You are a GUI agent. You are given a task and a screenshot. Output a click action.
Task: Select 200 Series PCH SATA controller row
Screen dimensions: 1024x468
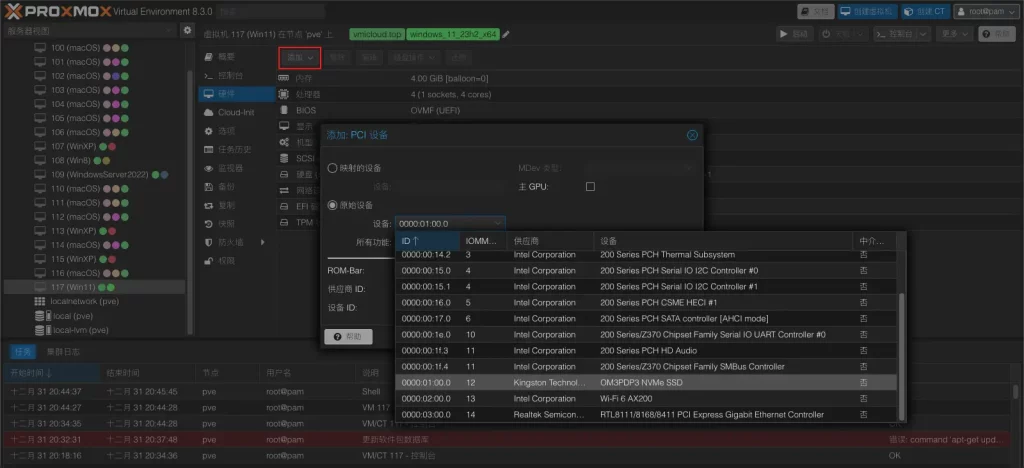pos(647,319)
